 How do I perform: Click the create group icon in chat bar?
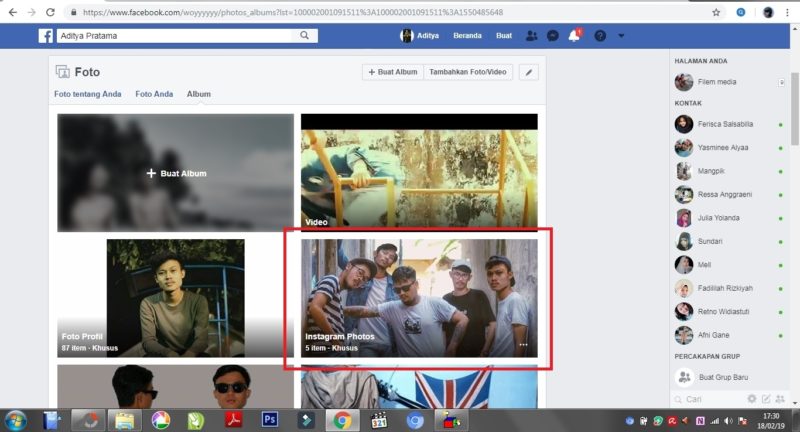[x=780, y=399]
